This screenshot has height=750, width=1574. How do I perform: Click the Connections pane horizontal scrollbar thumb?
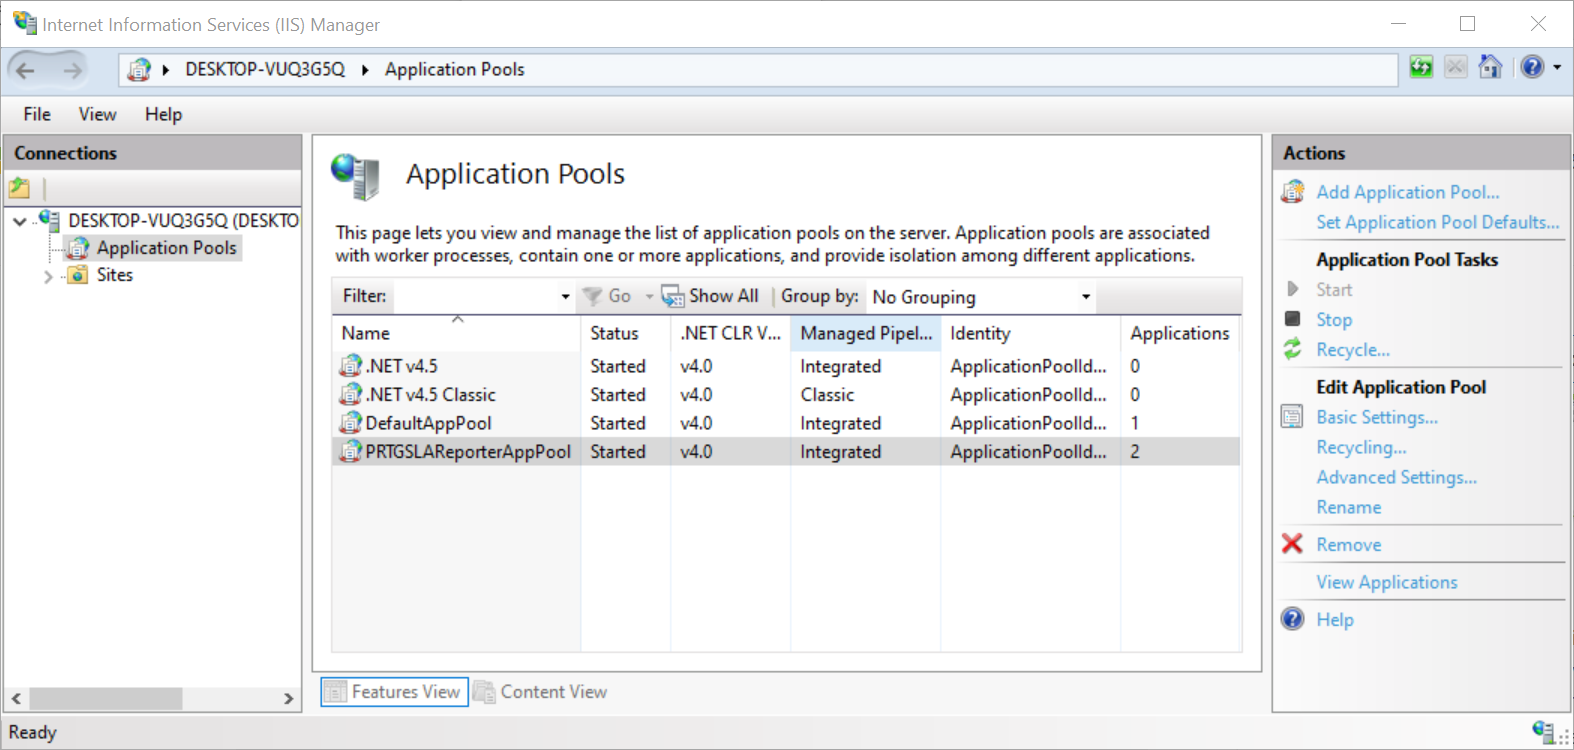(x=105, y=698)
